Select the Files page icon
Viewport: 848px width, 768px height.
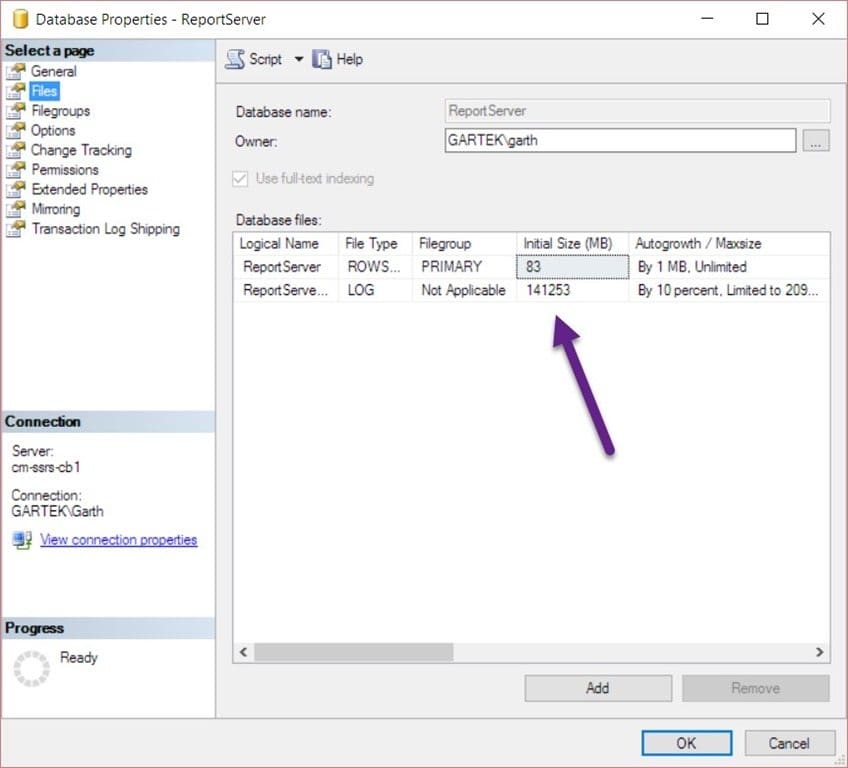coord(16,91)
